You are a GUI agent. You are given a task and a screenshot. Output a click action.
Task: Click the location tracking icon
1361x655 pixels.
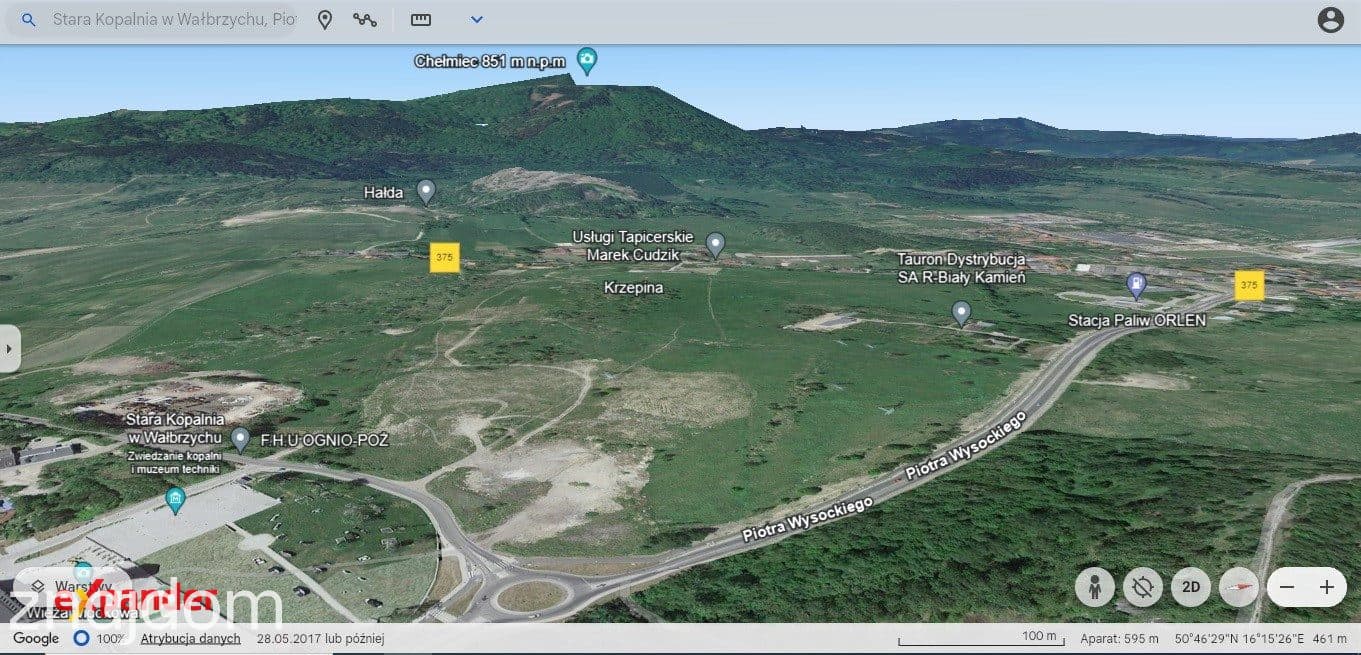click(1143, 587)
